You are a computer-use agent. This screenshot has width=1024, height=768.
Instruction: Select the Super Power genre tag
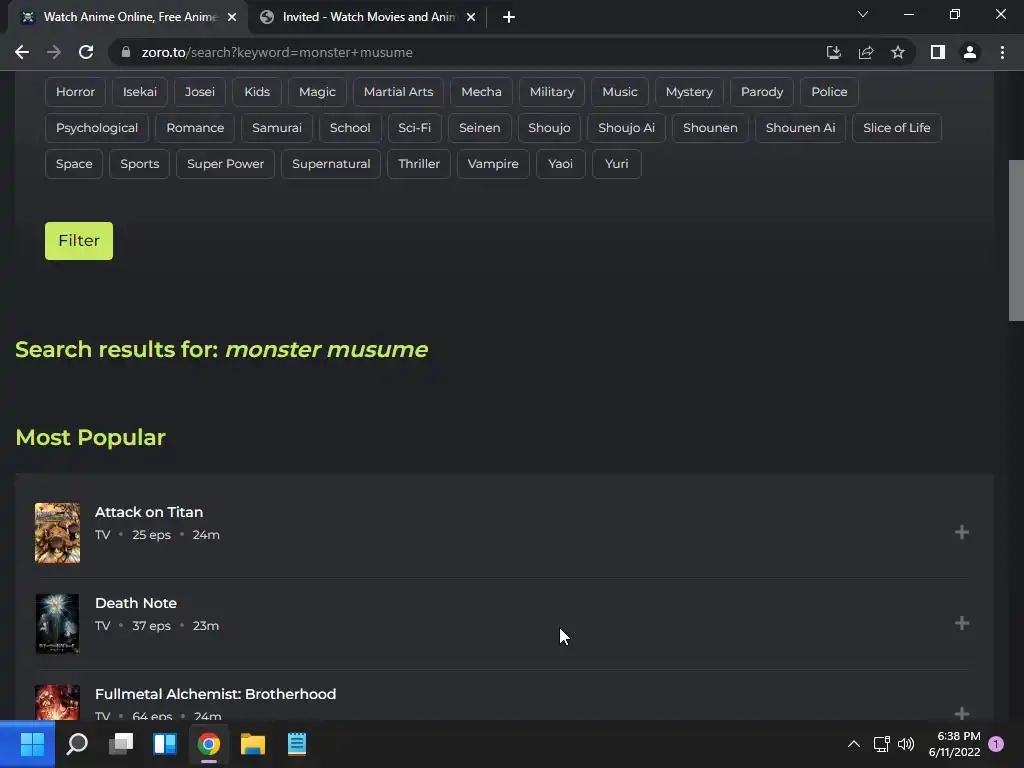coord(225,164)
